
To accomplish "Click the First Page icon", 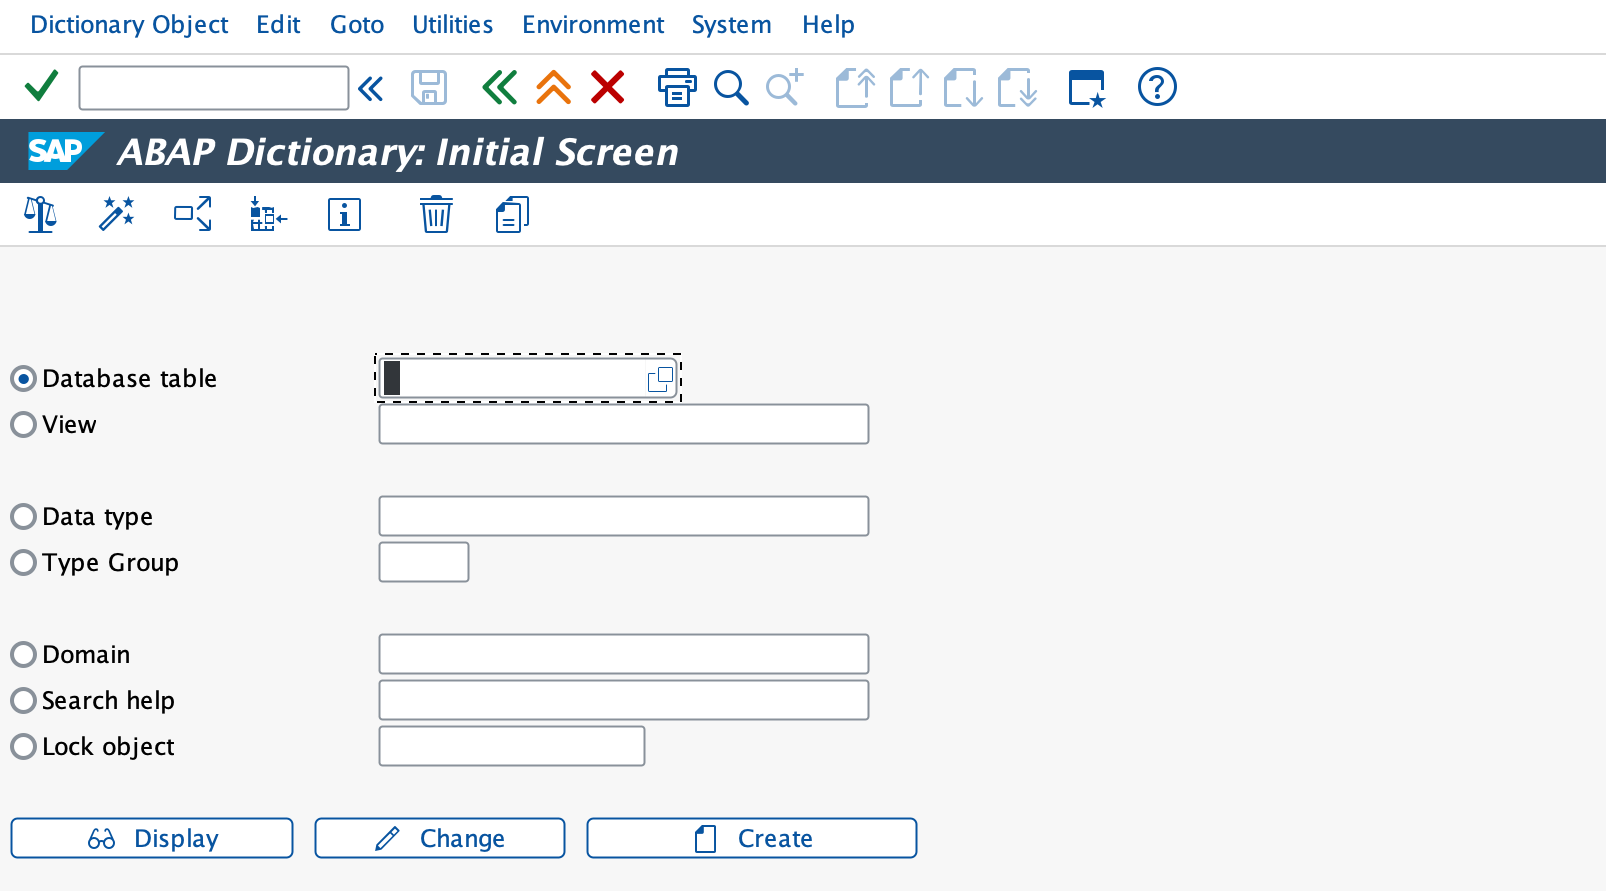I will pos(855,88).
